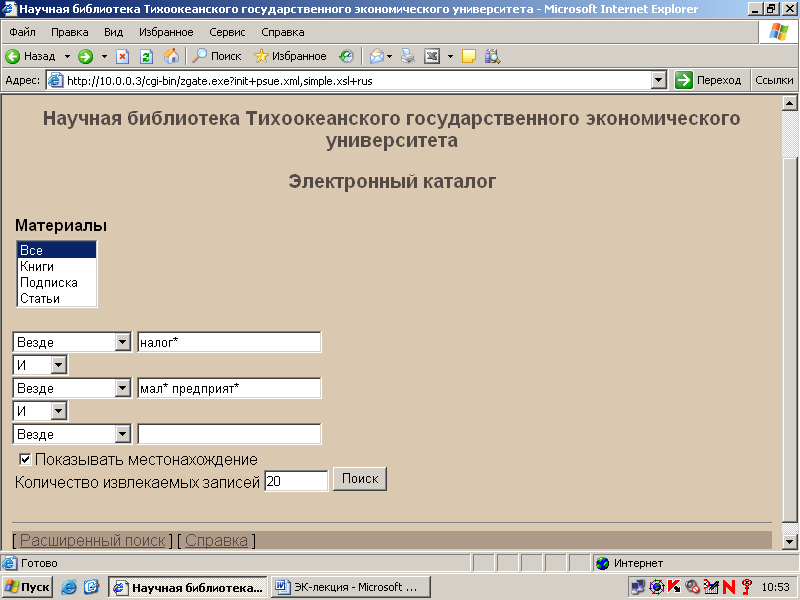Click the red N tray icon

729,587
